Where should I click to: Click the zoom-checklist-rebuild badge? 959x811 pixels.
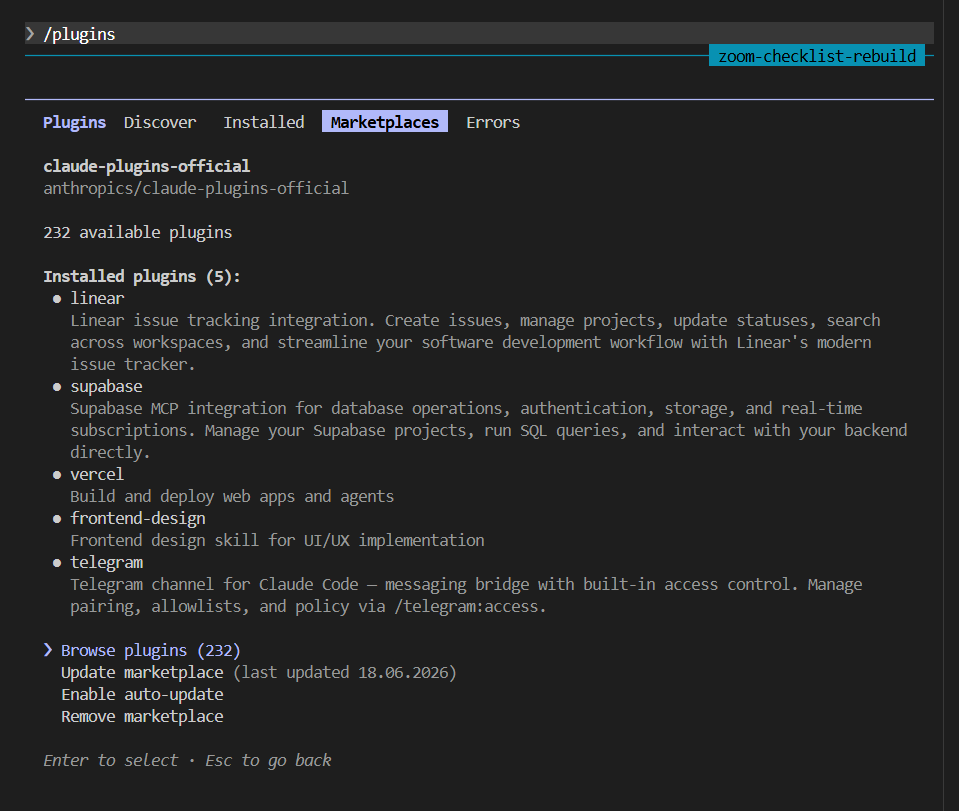pyautogui.click(x=816, y=56)
